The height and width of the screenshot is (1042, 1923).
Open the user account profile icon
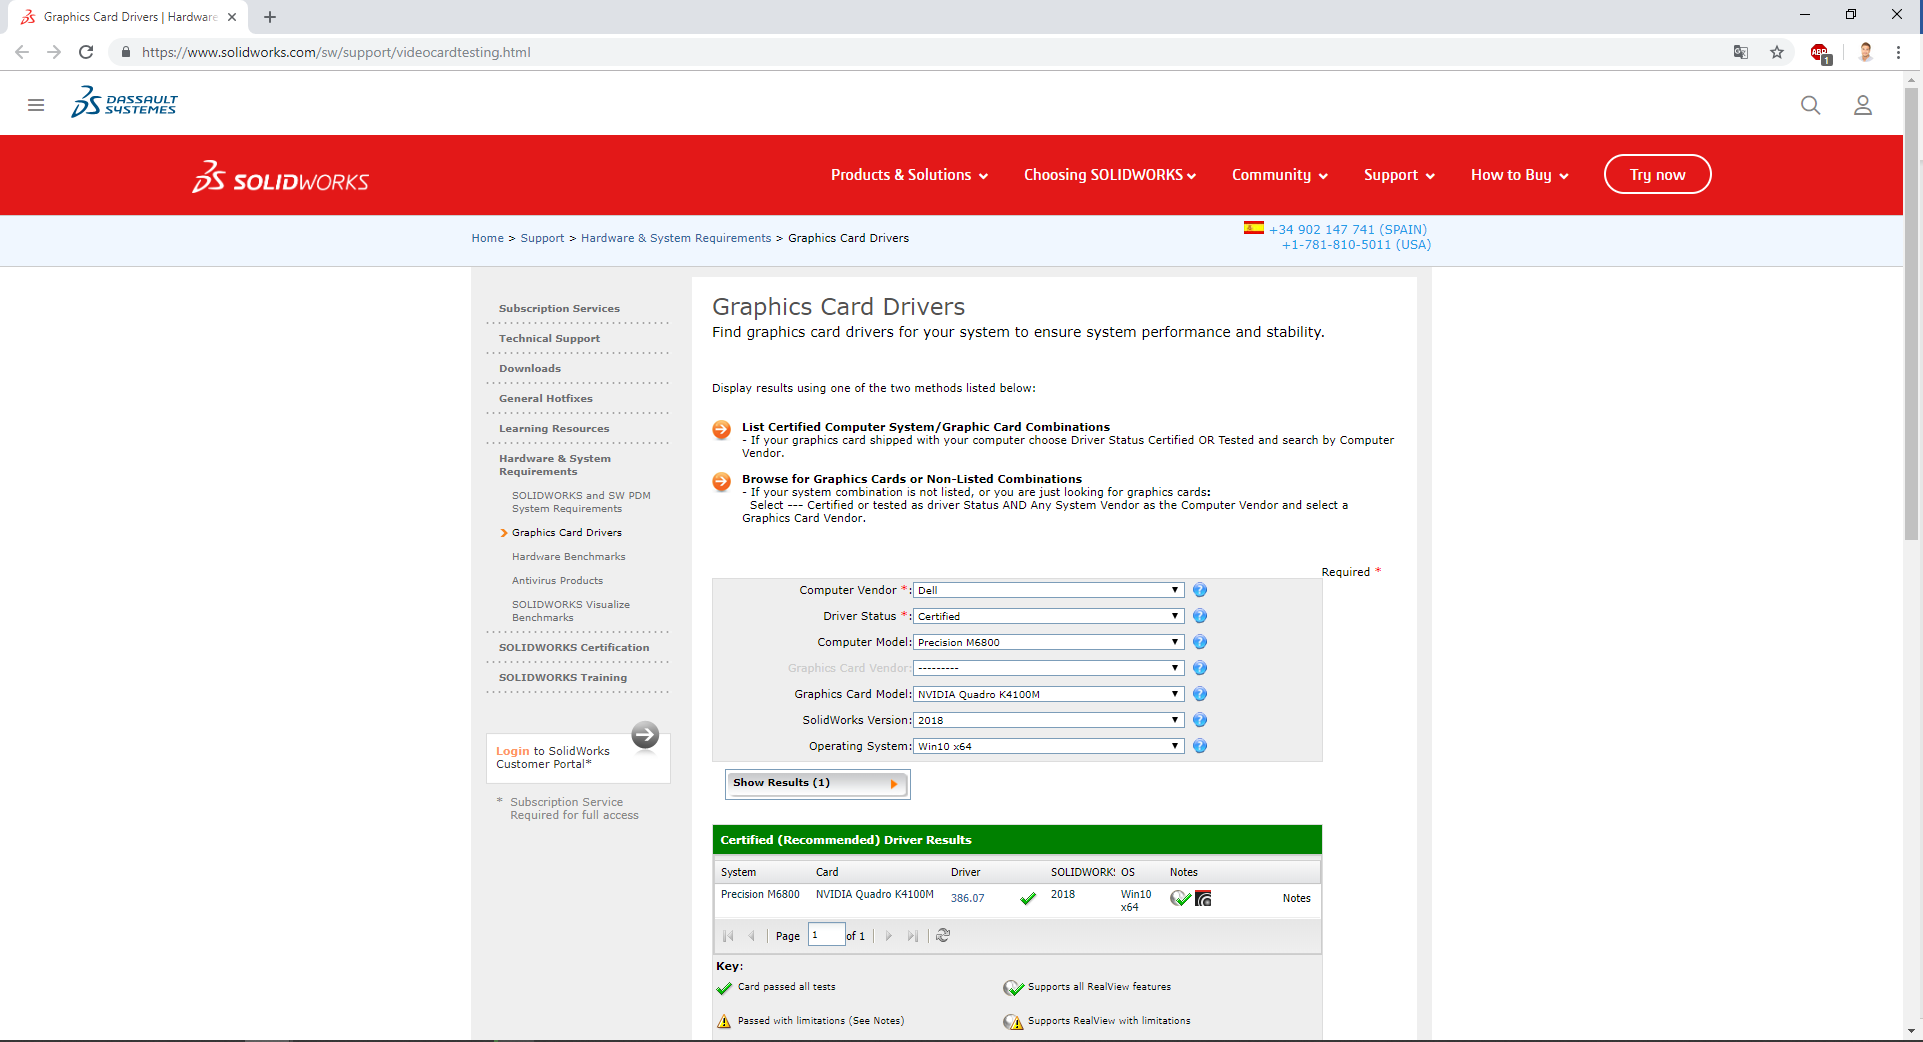coord(1862,105)
